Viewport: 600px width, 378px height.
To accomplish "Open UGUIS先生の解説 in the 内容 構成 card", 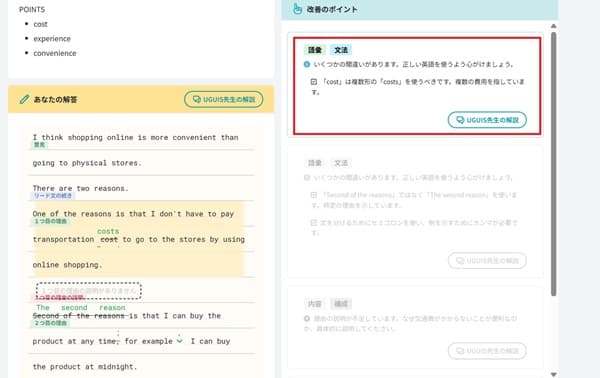I will point(487,351).
